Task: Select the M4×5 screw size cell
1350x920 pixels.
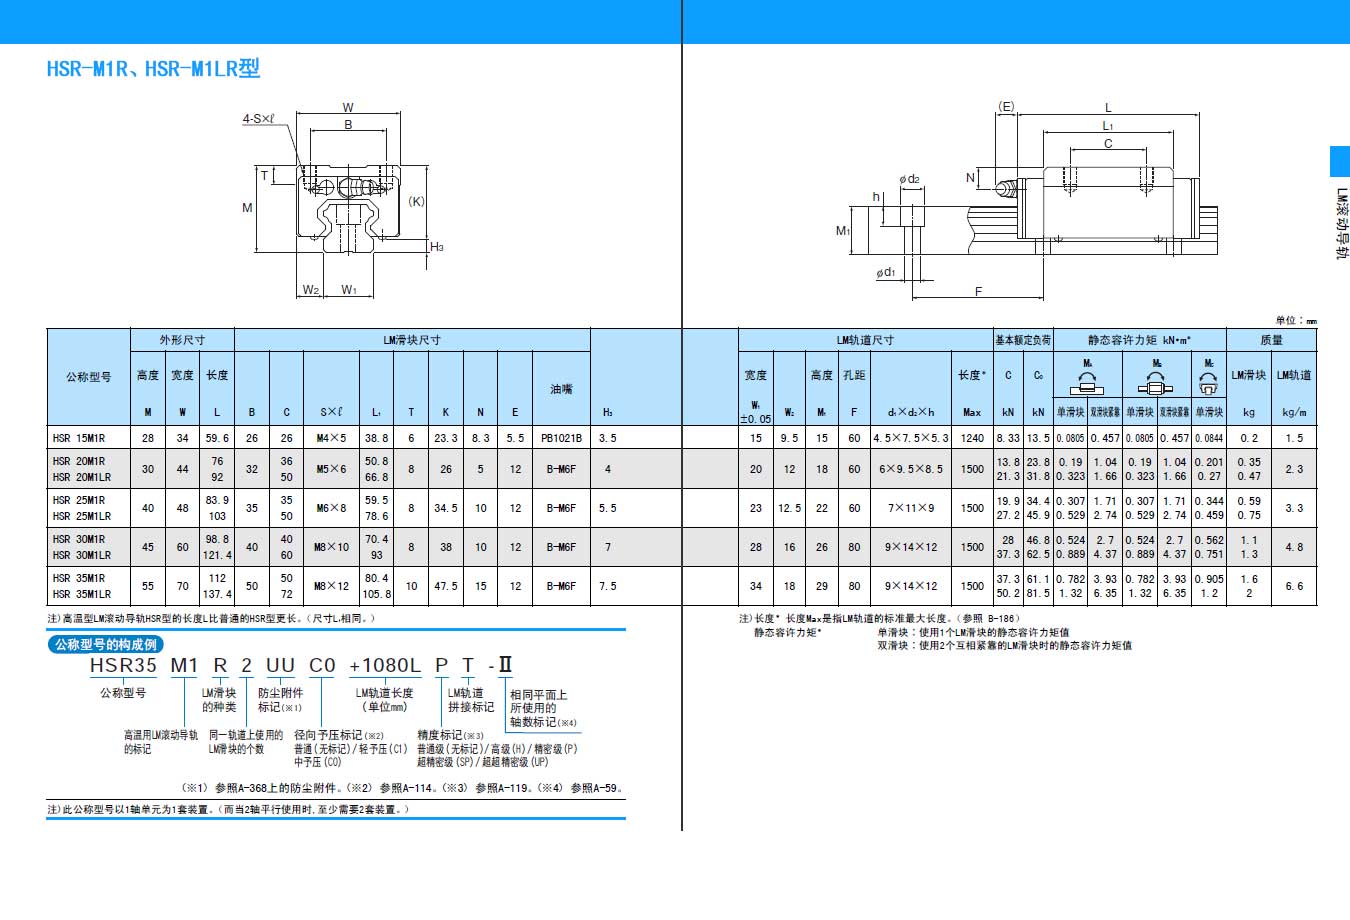Action: (331, 438)
